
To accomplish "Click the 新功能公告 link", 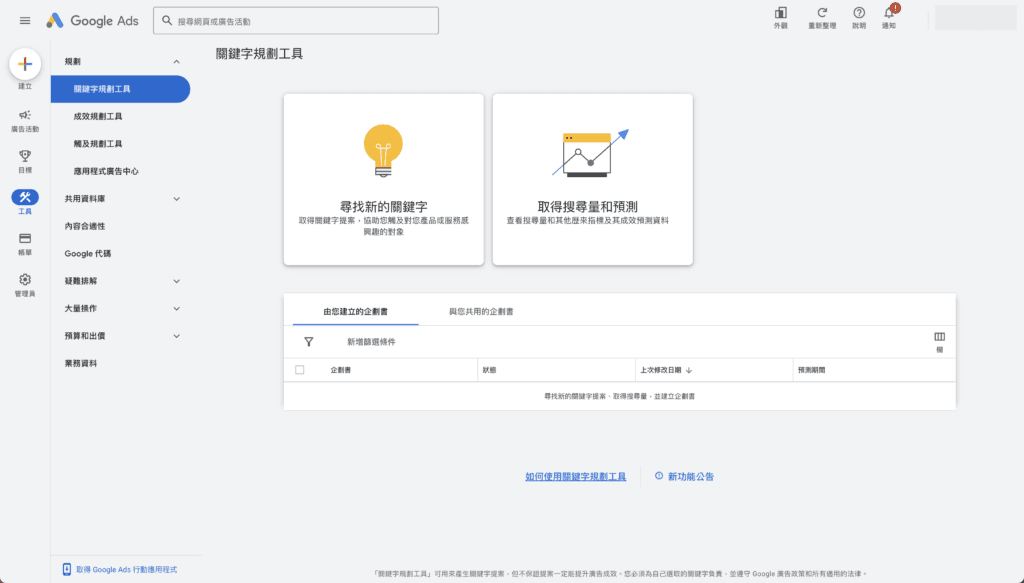I will [689, 477].
